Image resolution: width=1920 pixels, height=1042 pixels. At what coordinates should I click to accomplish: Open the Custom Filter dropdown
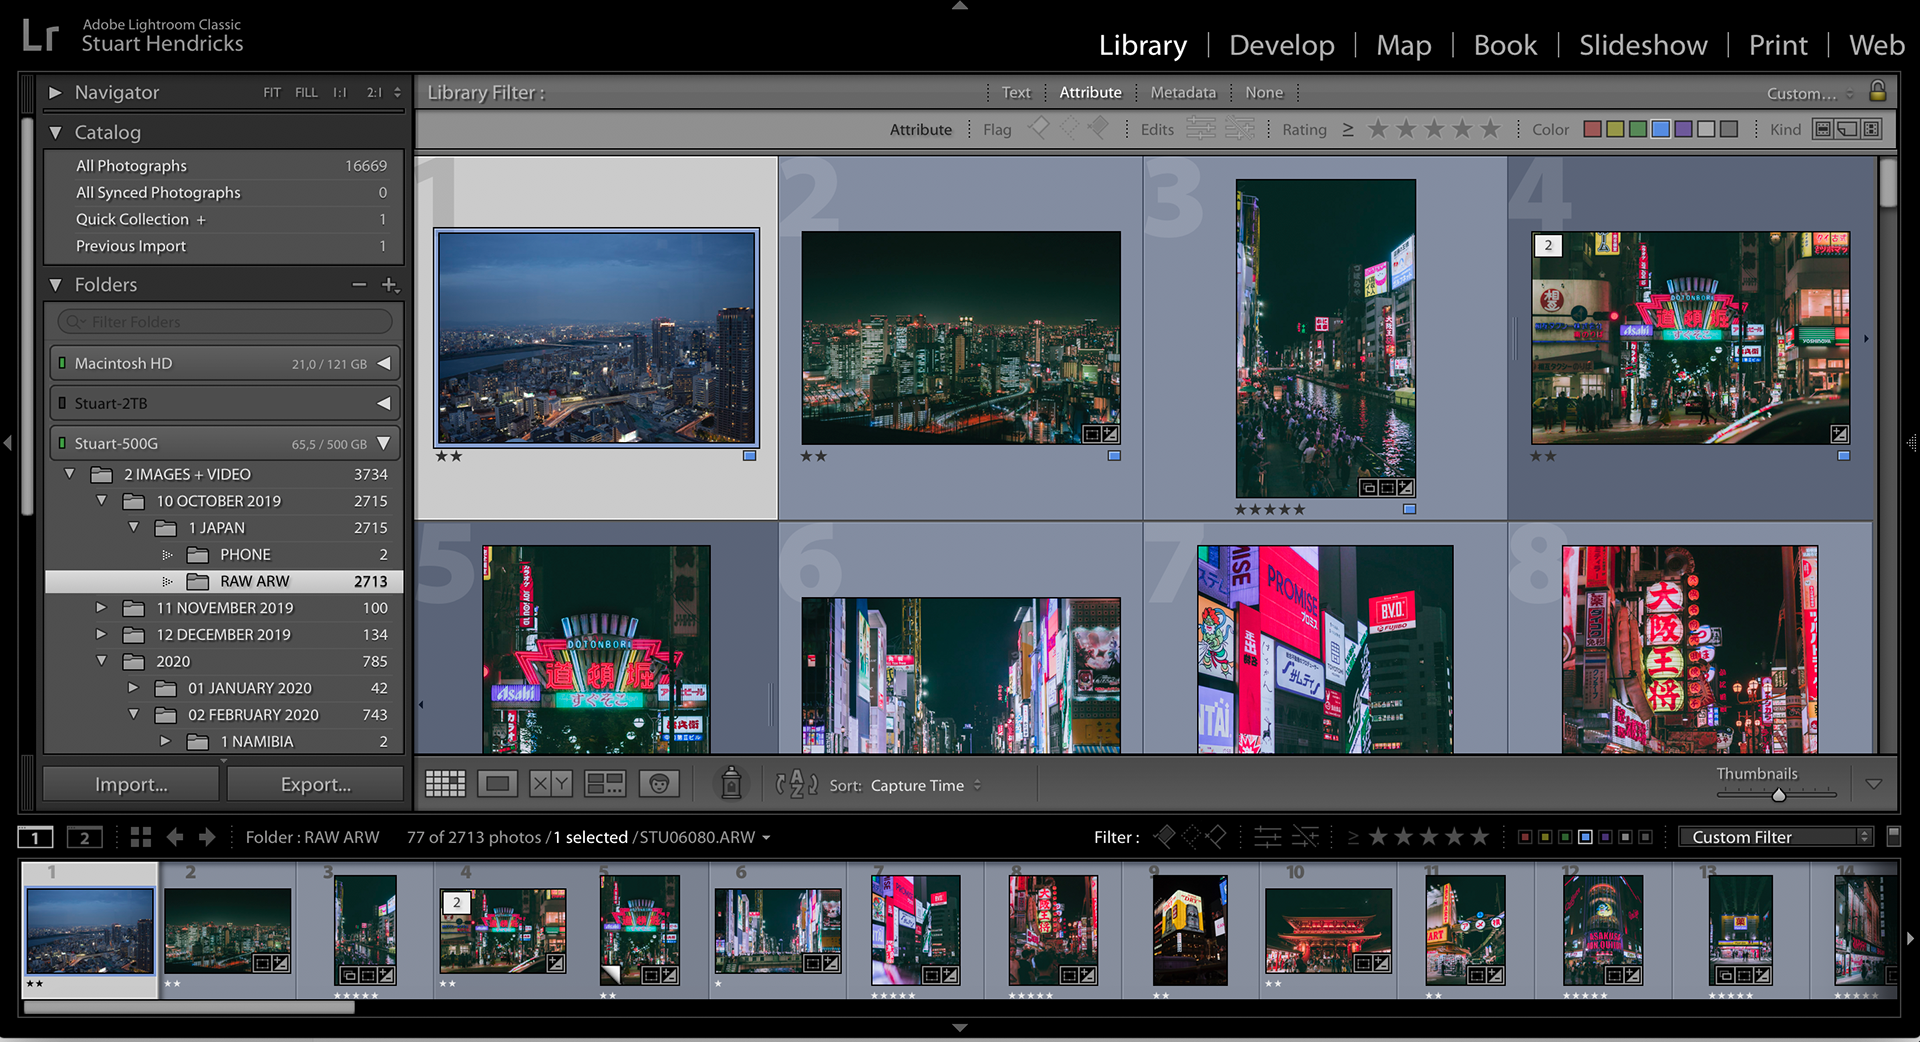[1775, 837]
